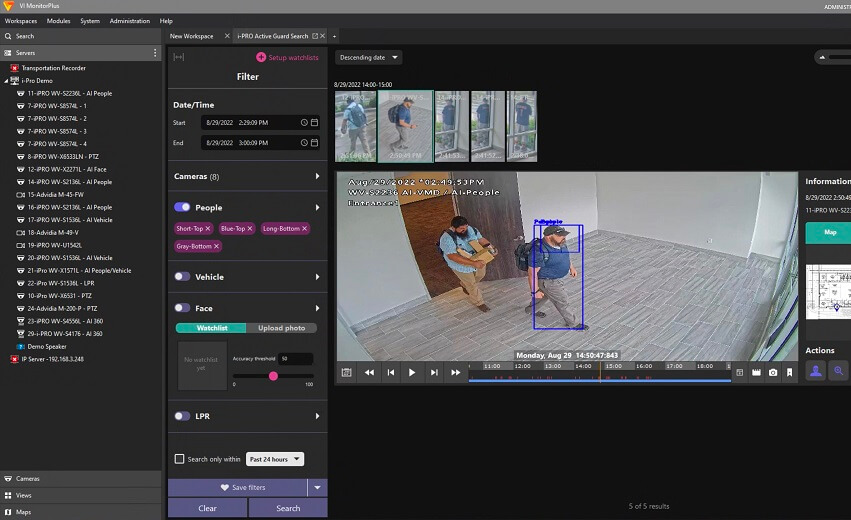Click the snapshot camera icon
This screenshot has width=851, height=520.
click(773, 372)
